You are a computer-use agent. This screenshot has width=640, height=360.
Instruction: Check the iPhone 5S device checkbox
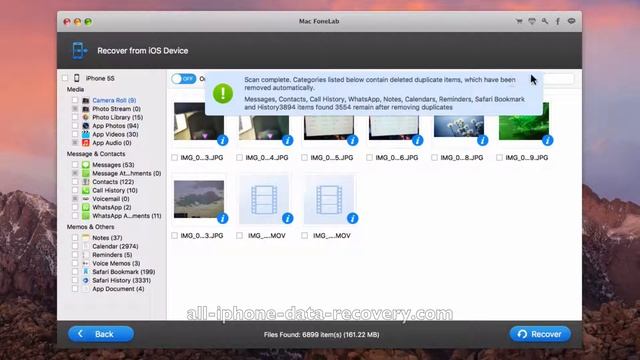(65, 78)
